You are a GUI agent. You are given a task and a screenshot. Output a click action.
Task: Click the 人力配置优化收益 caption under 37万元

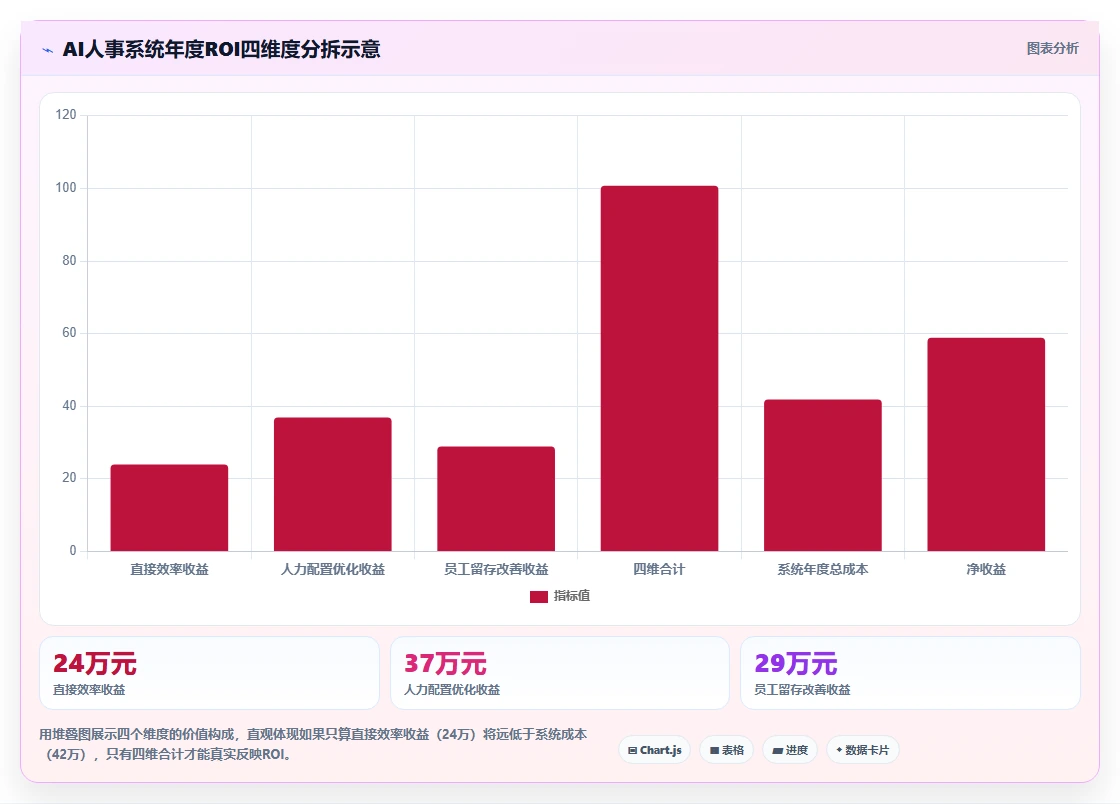[452, 690]
